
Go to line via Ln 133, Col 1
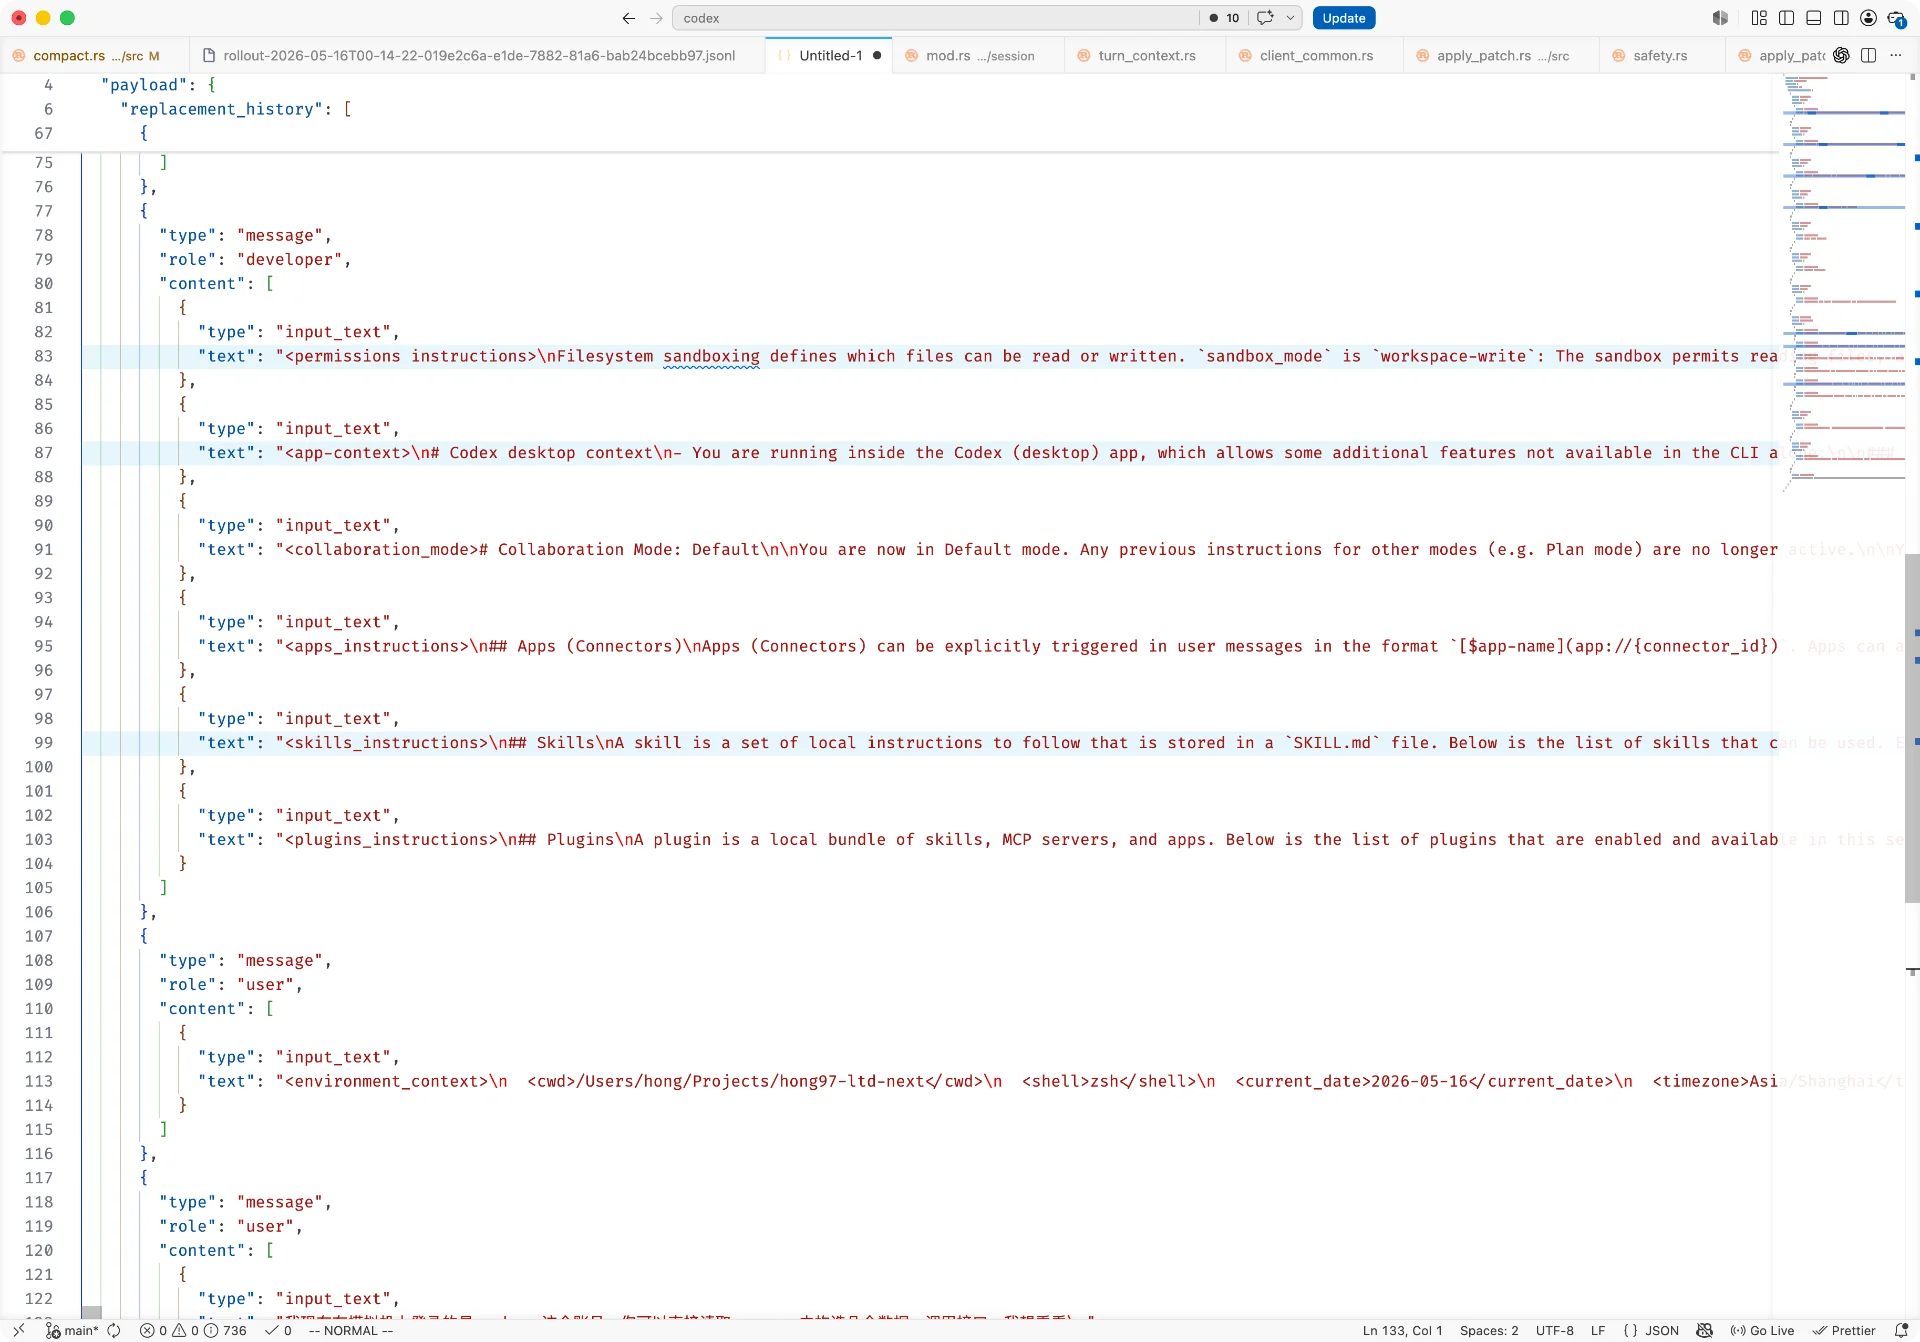(x=1402, y=1331)
